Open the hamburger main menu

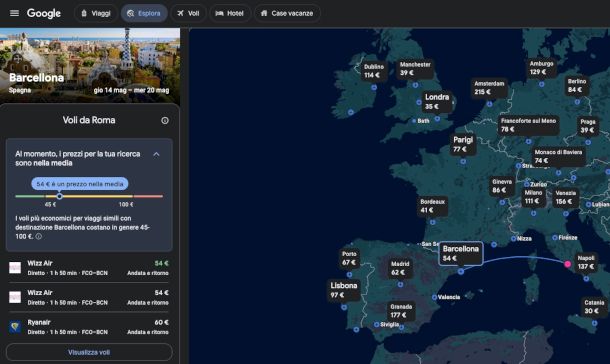14,13
